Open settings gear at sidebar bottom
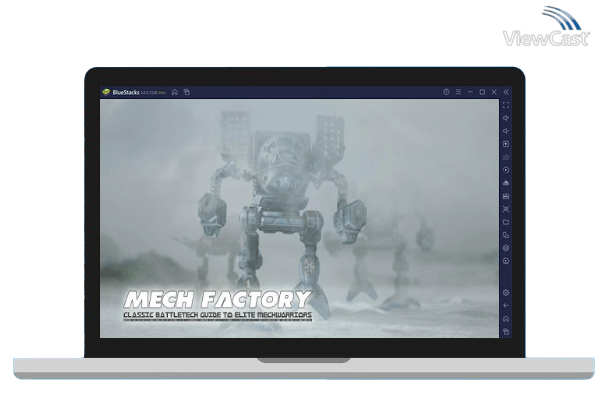The width and height of the screenshot is (602, 414). tap(506, 293)
